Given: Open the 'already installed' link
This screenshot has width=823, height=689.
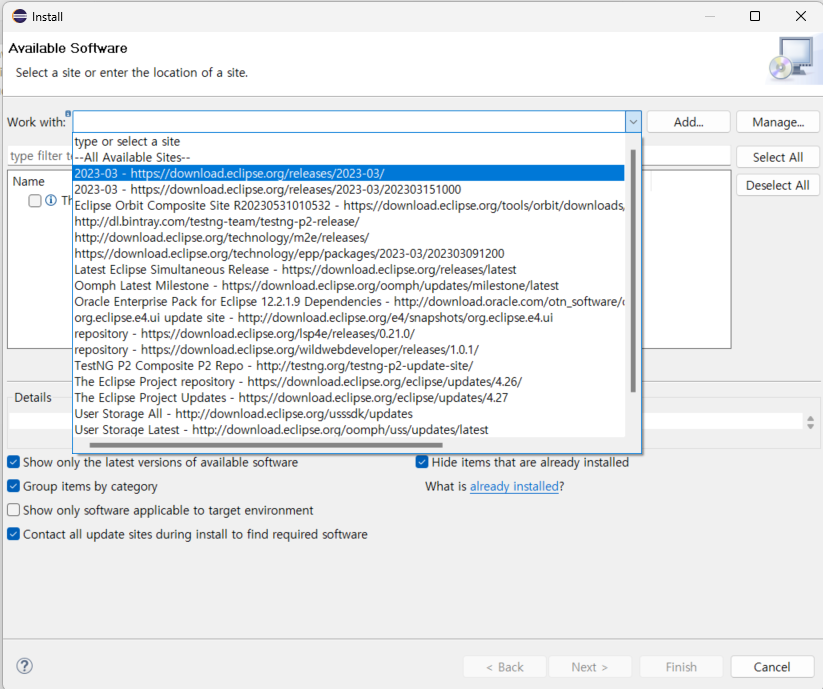Looking at the screenshot, I should point(514,486).
